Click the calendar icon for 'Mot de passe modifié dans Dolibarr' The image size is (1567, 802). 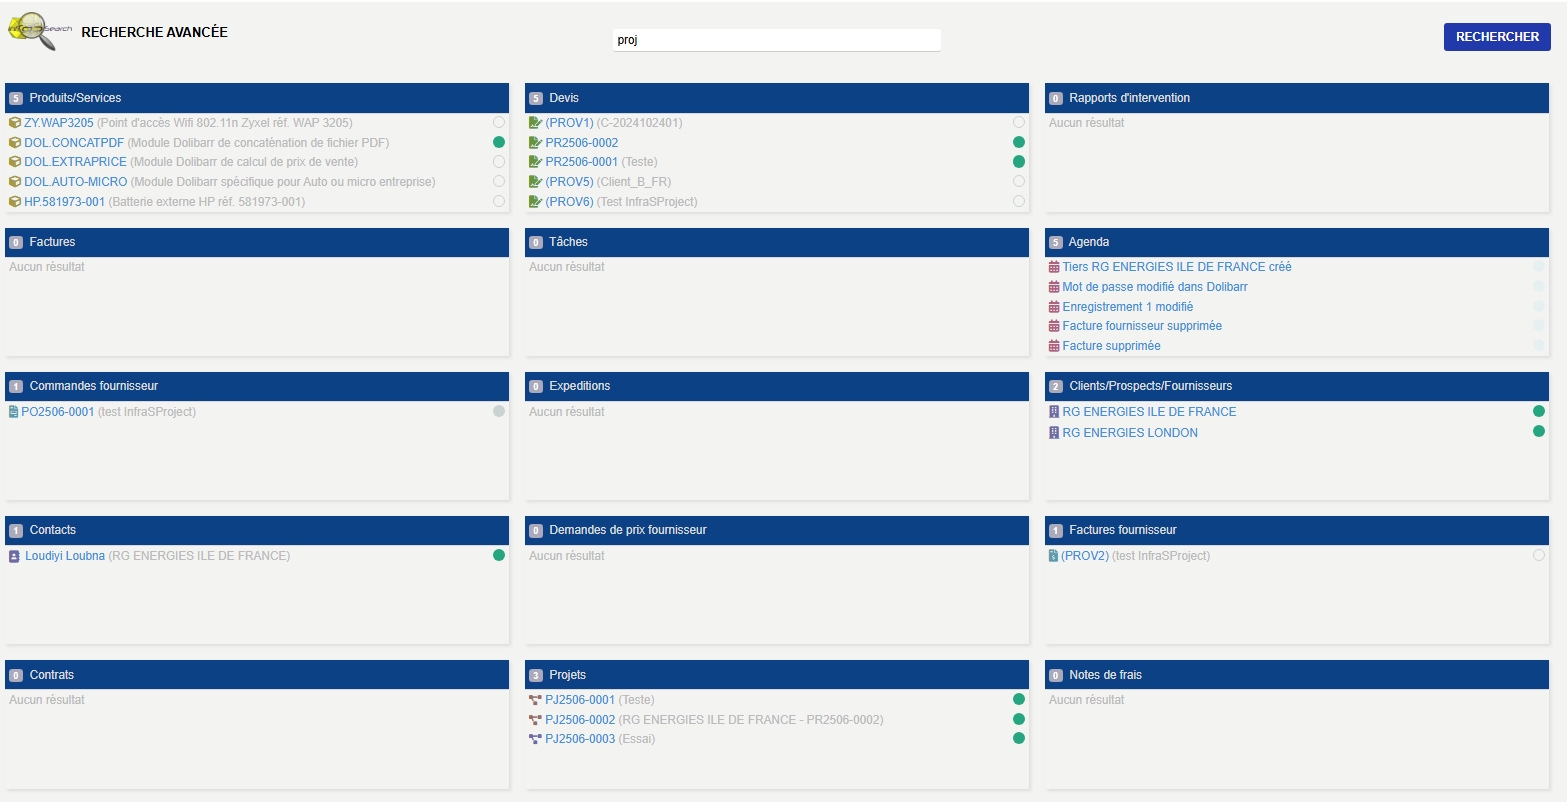(x=1054, y=287)
